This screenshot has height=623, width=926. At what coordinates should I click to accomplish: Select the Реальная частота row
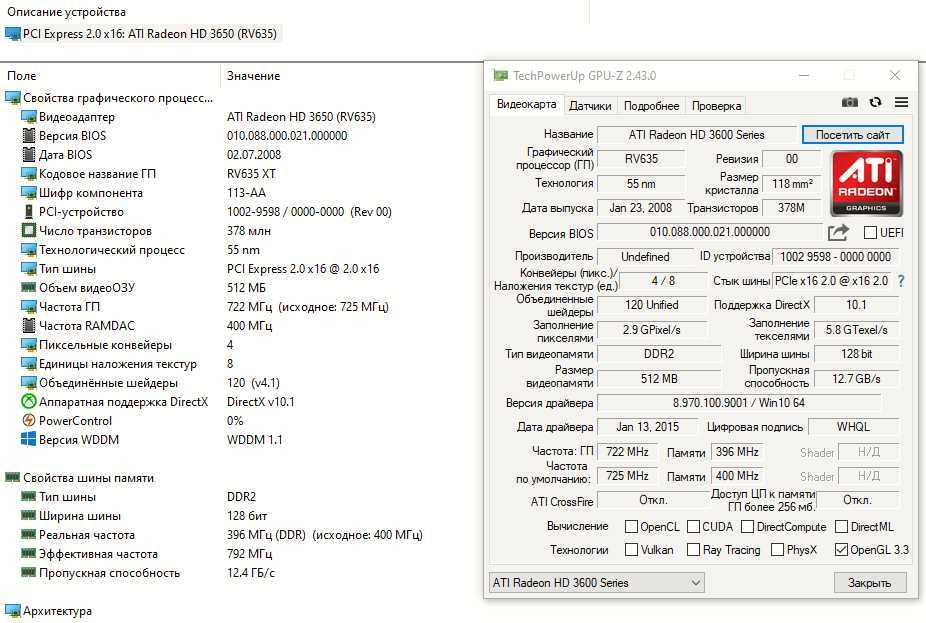point(87,534)
